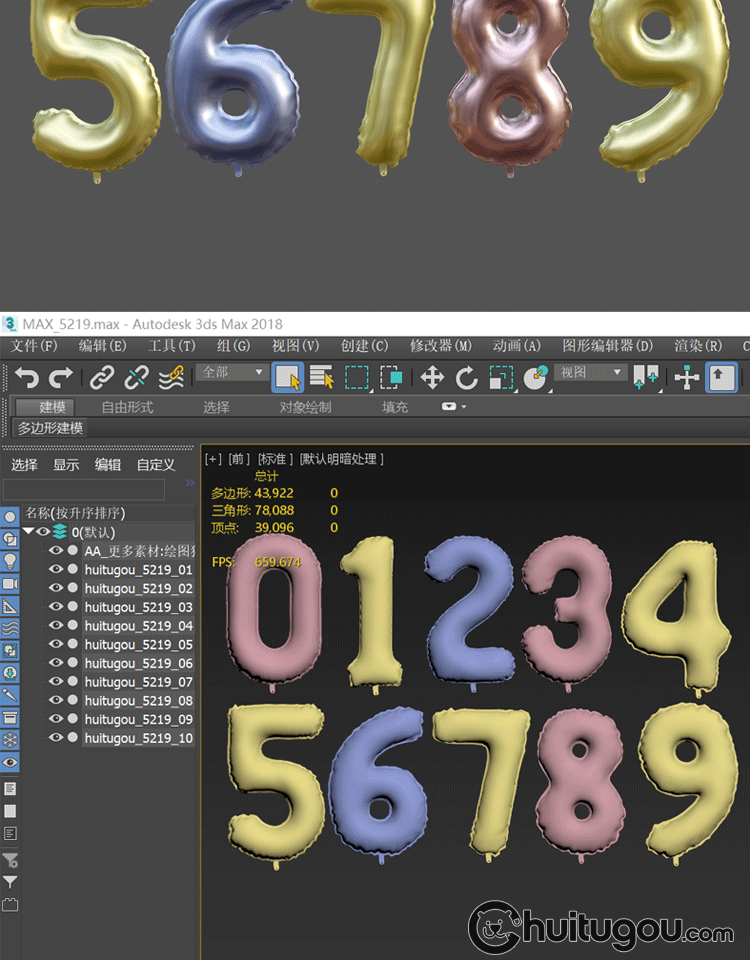The height and width of the screenshot is (960, 750).
Task: Open the 修改器(M) menu
Action: tap(440, 346)
